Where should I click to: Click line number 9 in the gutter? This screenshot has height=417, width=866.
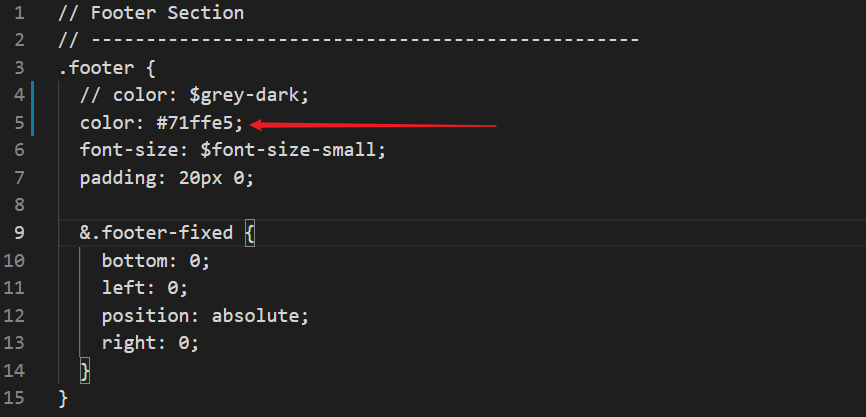click(x=19, y=233)
